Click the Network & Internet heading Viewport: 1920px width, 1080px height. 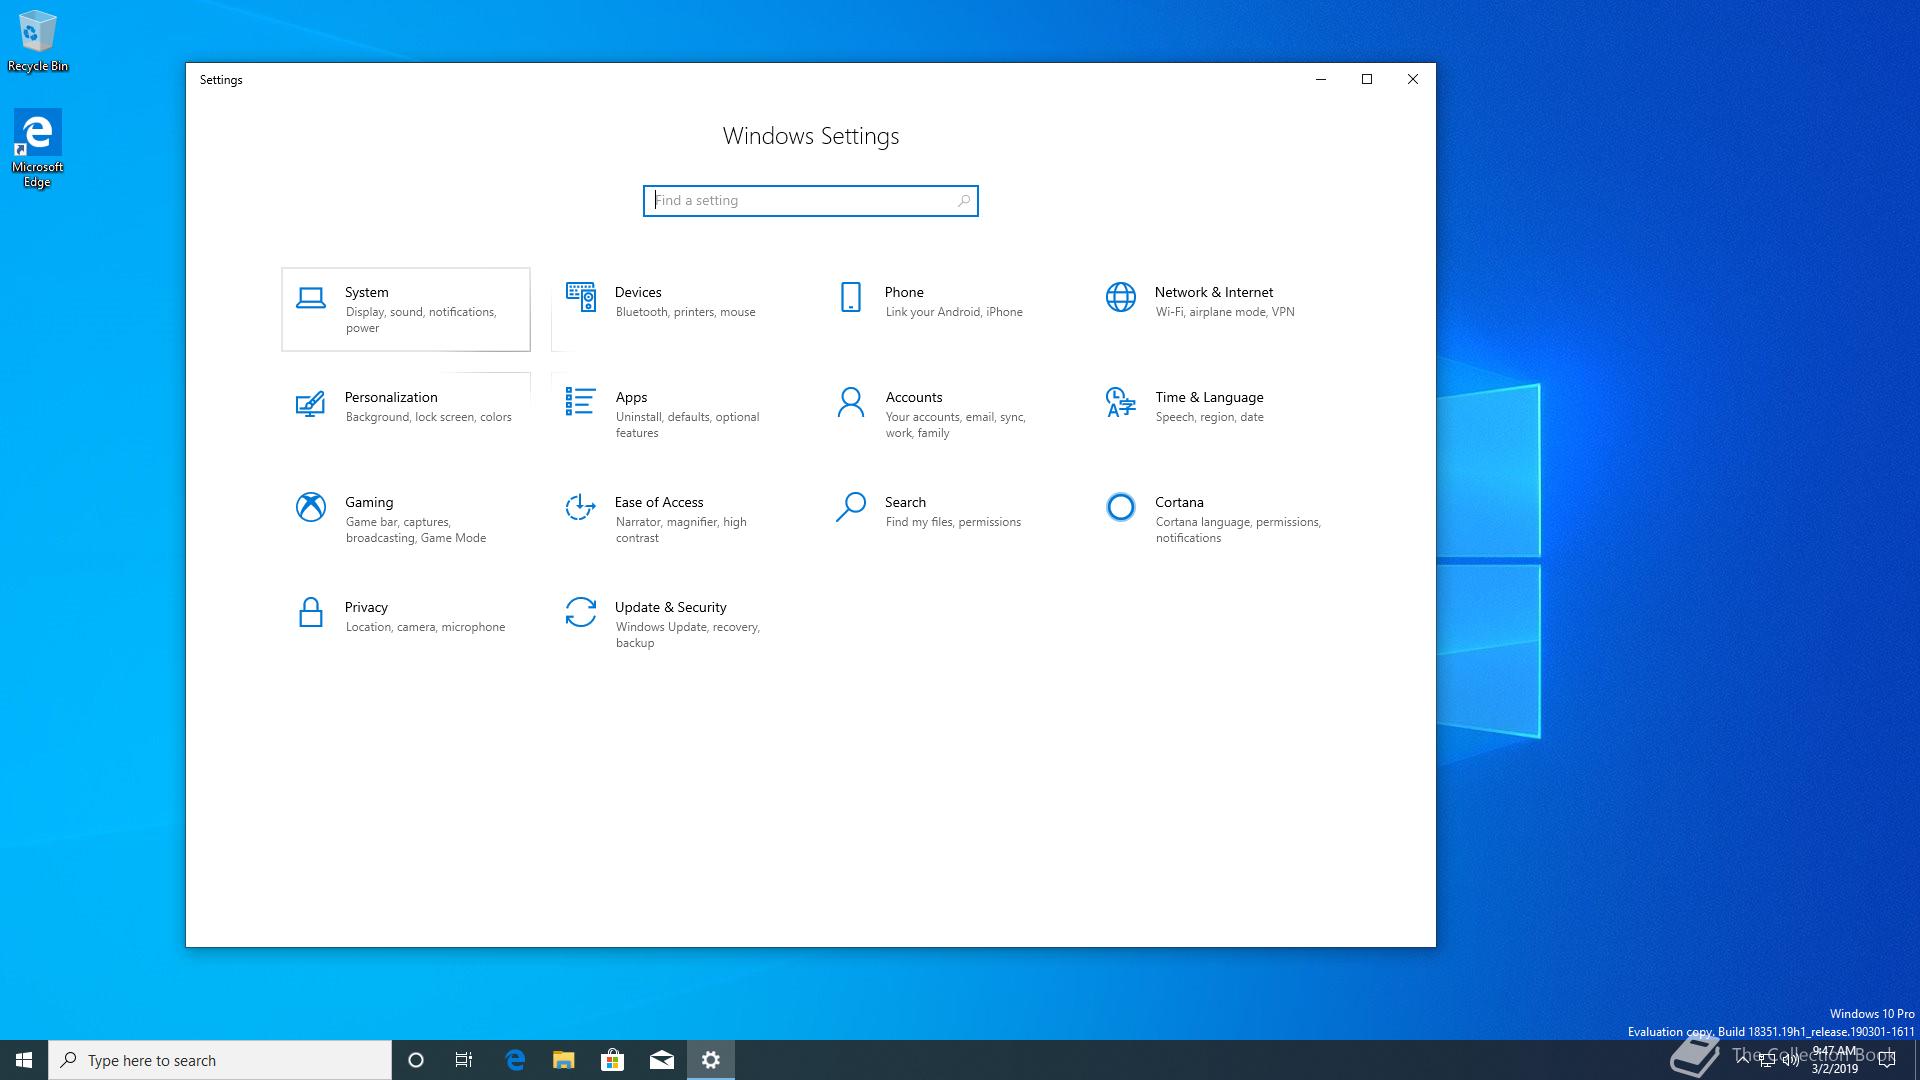click(x=1214, y=292)
